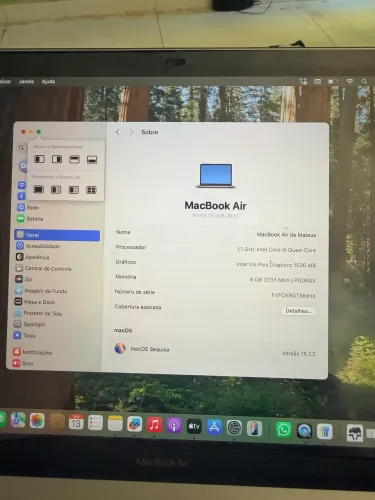Choose the four quarters arrangement icon

[x=91, y=190]
